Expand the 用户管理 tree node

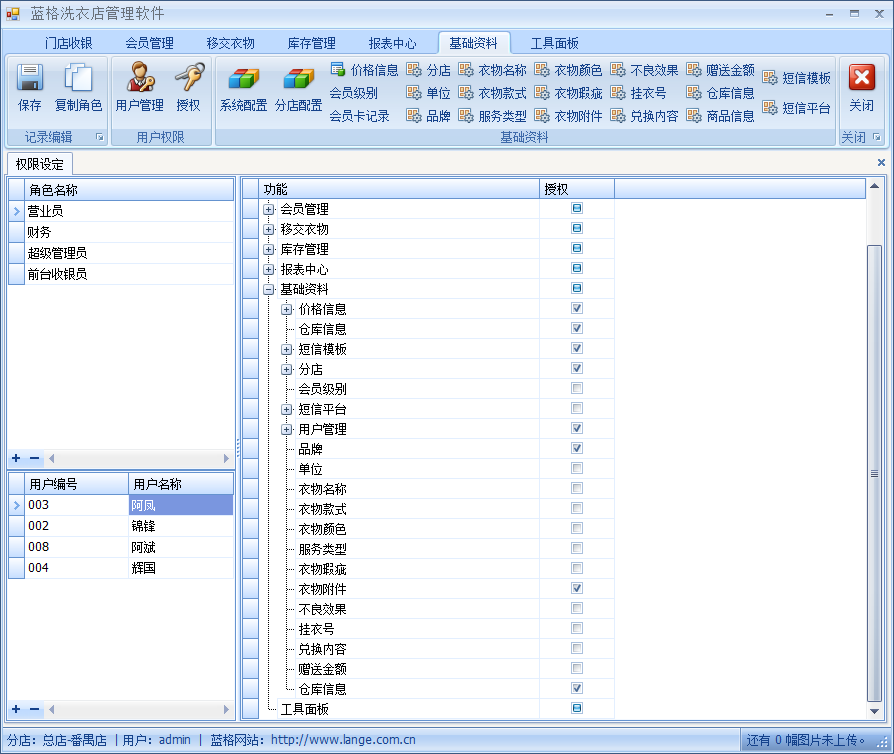coord(287,429)
